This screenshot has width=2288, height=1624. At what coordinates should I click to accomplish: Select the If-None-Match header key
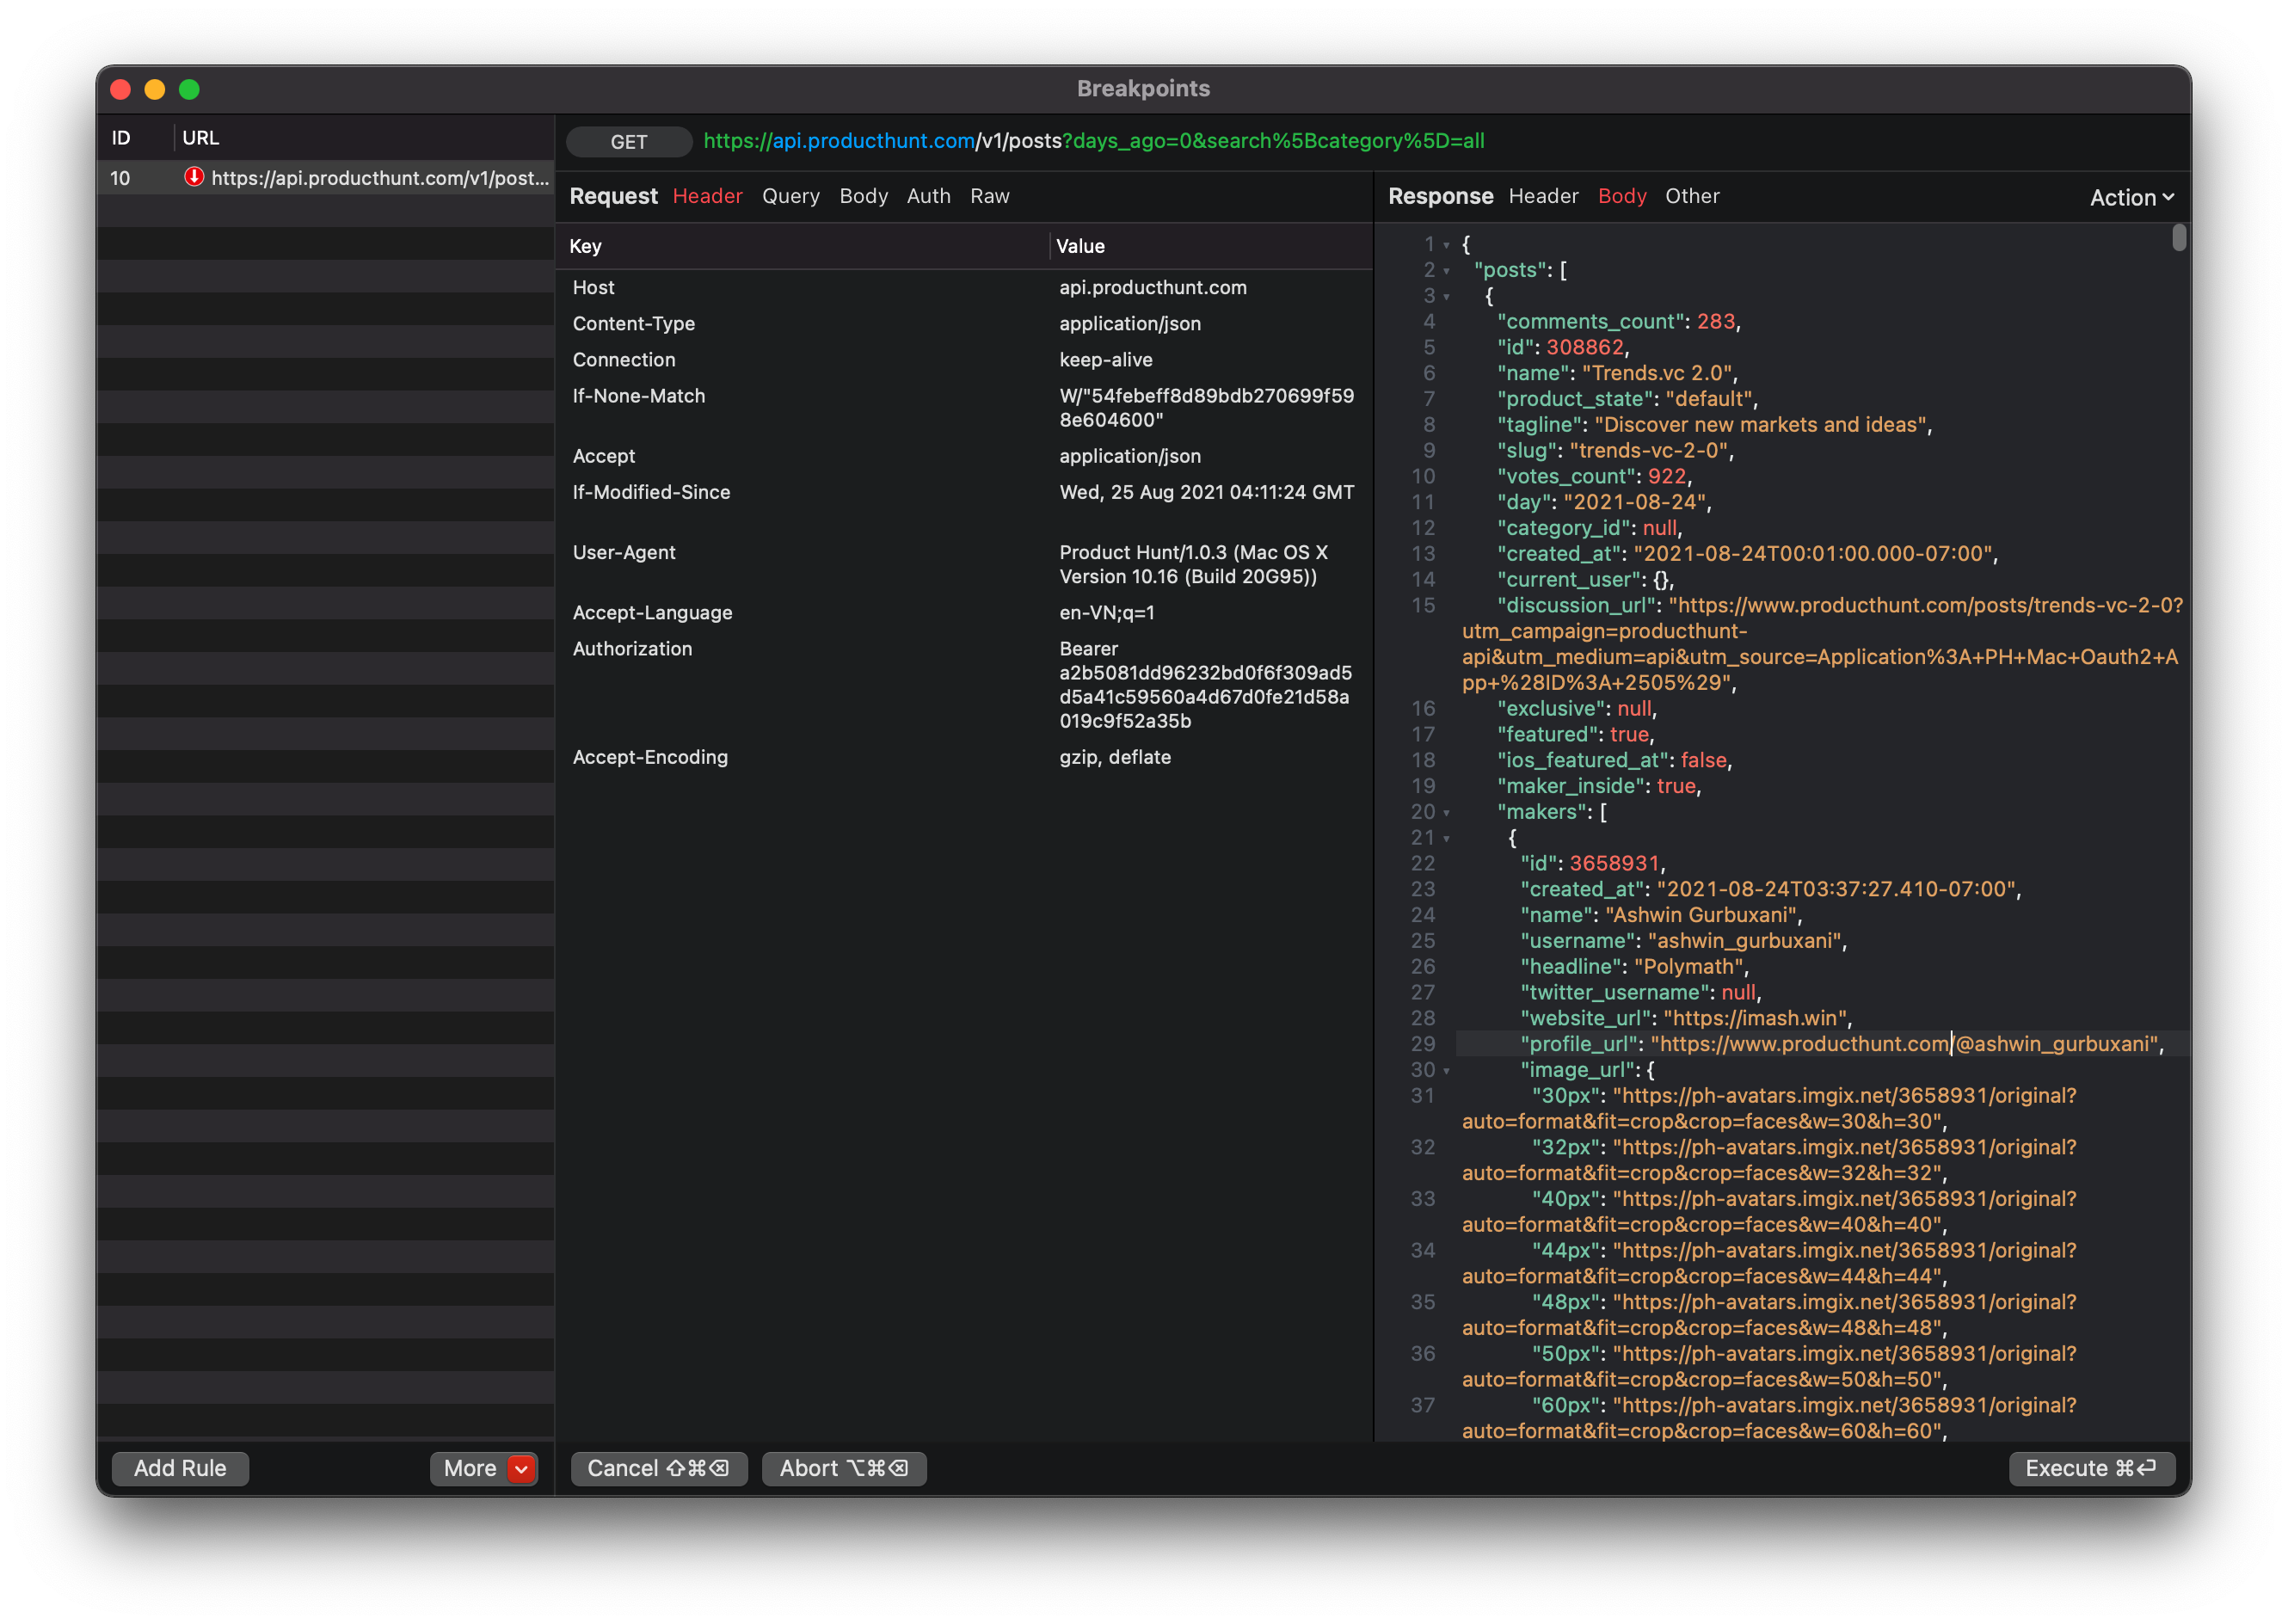pos(638,395)
